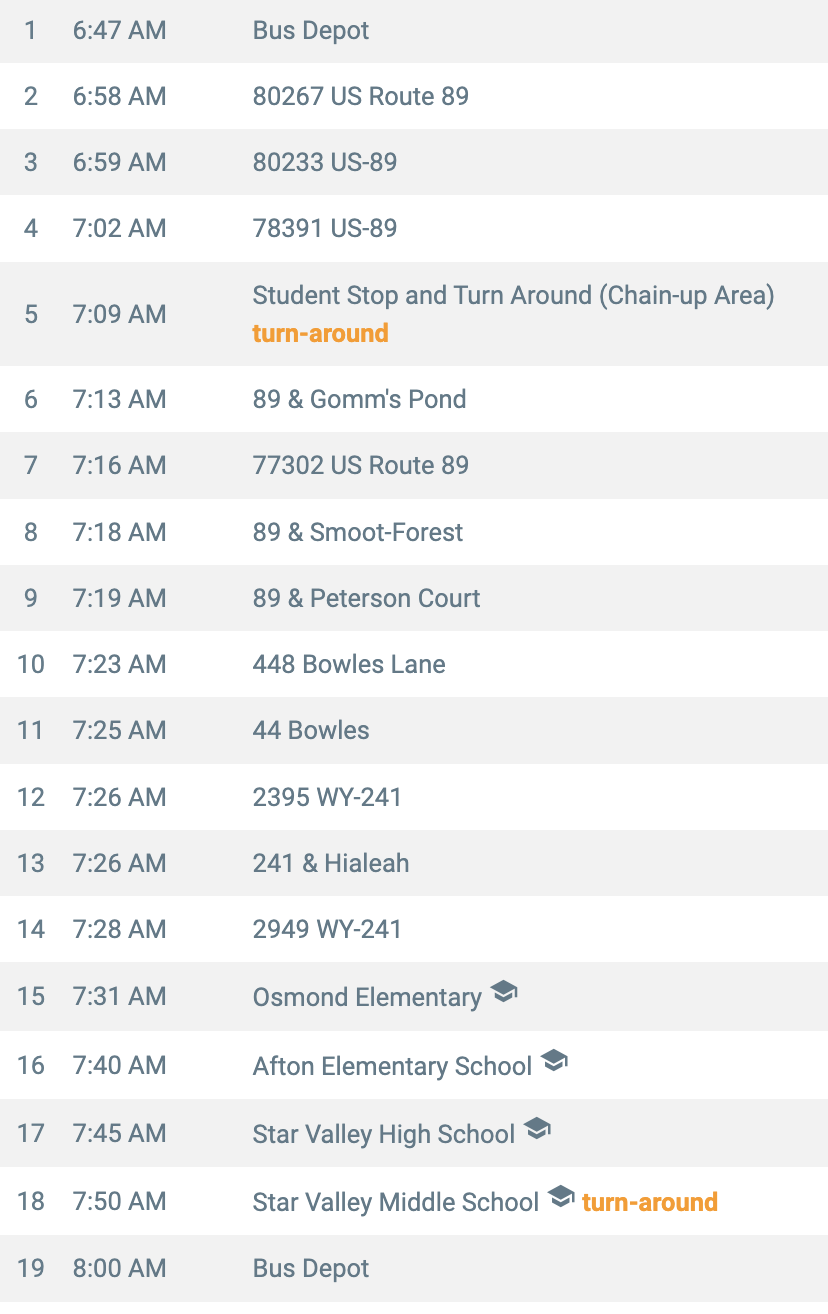The height and width of the screenshot is (1314, 828).
Task: Select the 80267 US Route 89 stop
Action: click(360, 97)
